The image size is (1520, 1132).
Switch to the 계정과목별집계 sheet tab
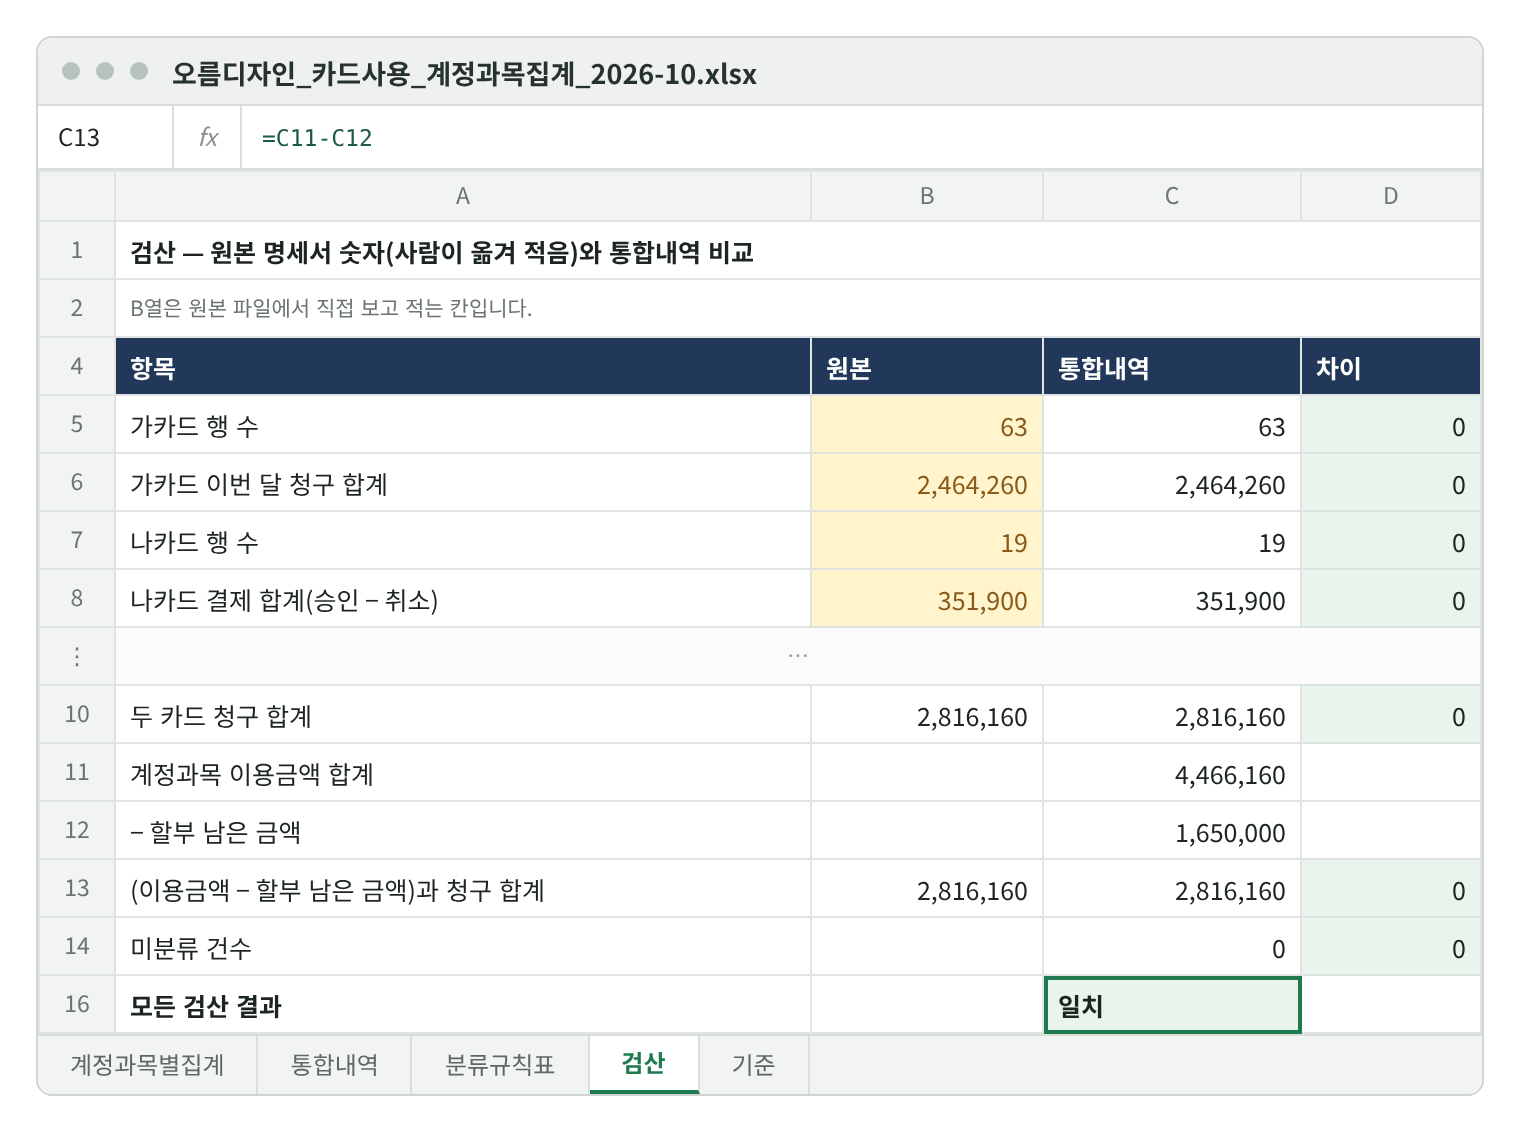tap(147, 1065)
